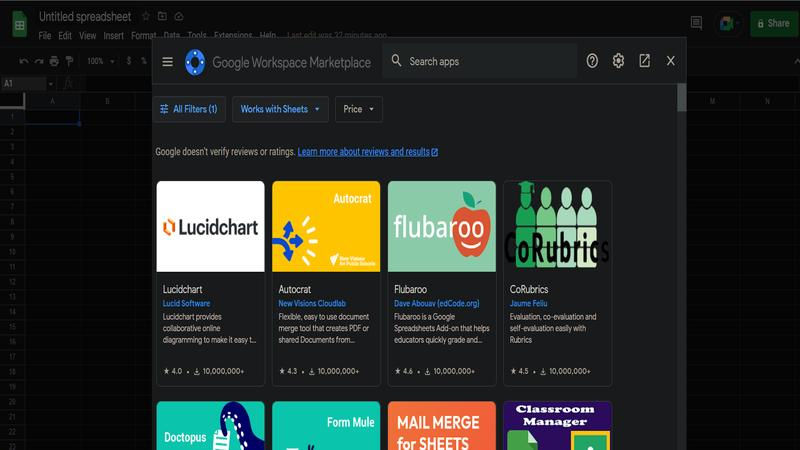Select row 1 header in Sheets
This screenshot has height=450, width=800.
pos(12,117)
